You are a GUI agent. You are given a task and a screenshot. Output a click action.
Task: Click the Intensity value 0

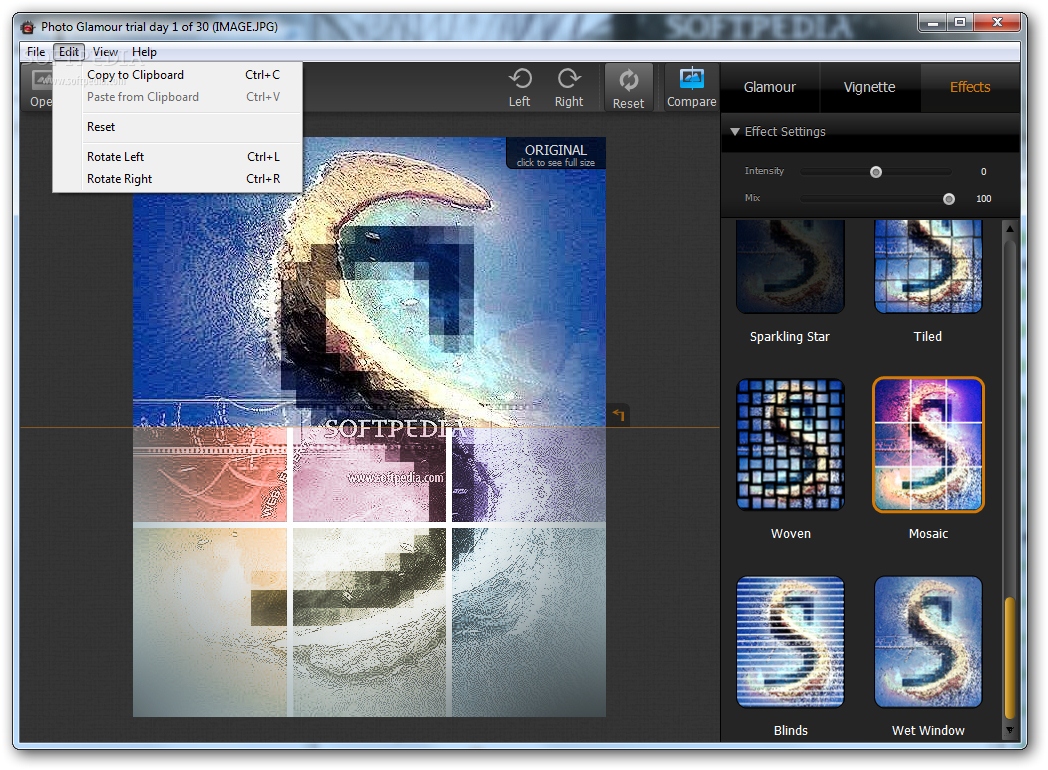(x=983, y=172)
